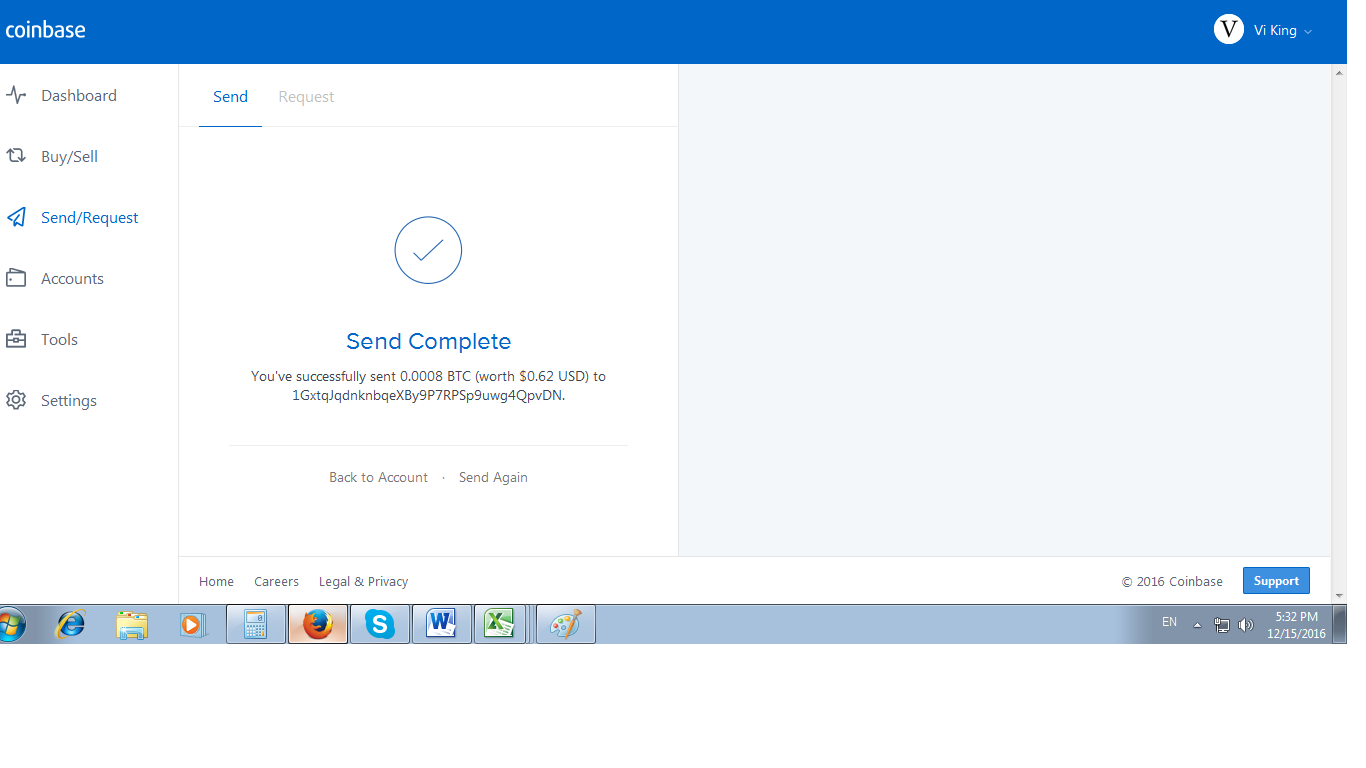The image size is (1366, 768).
Task: Expand the Vi King account dropdown arrow
Action: pos(1308,32)
